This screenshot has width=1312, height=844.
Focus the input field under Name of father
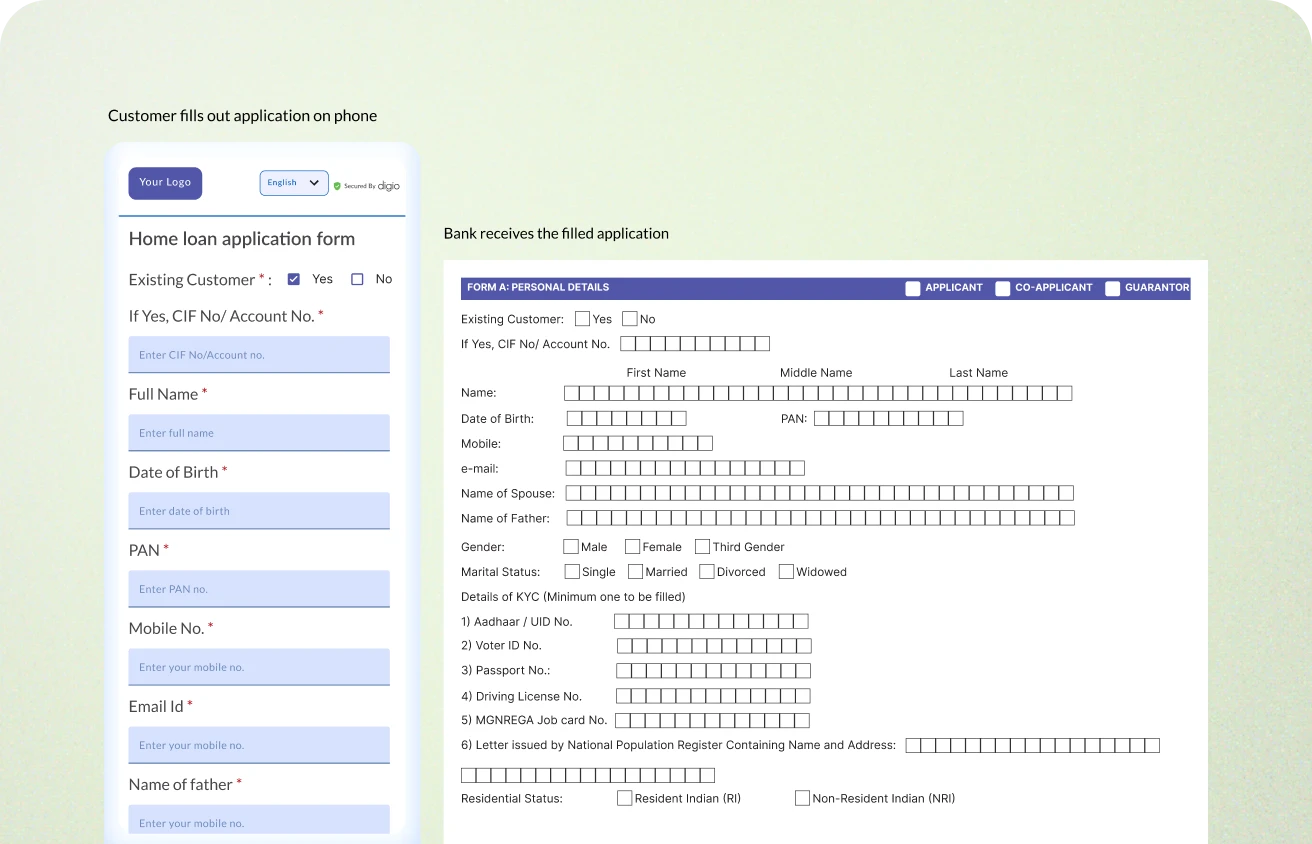(259, 819)
